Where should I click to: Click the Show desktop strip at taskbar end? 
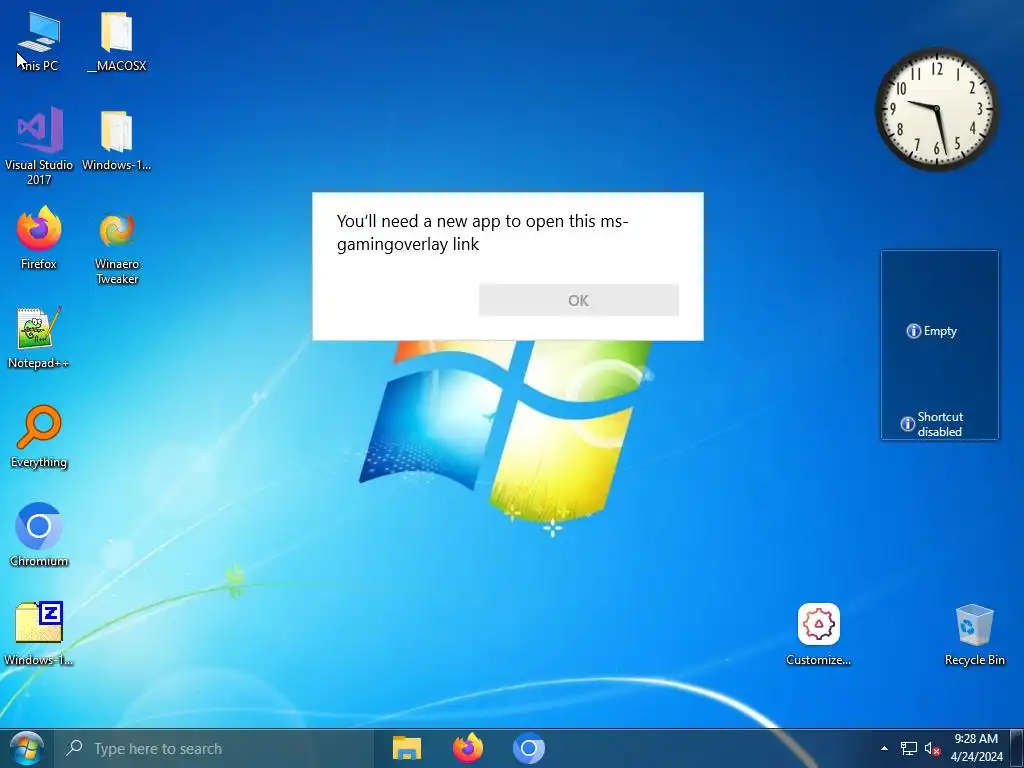[1017, 748]
